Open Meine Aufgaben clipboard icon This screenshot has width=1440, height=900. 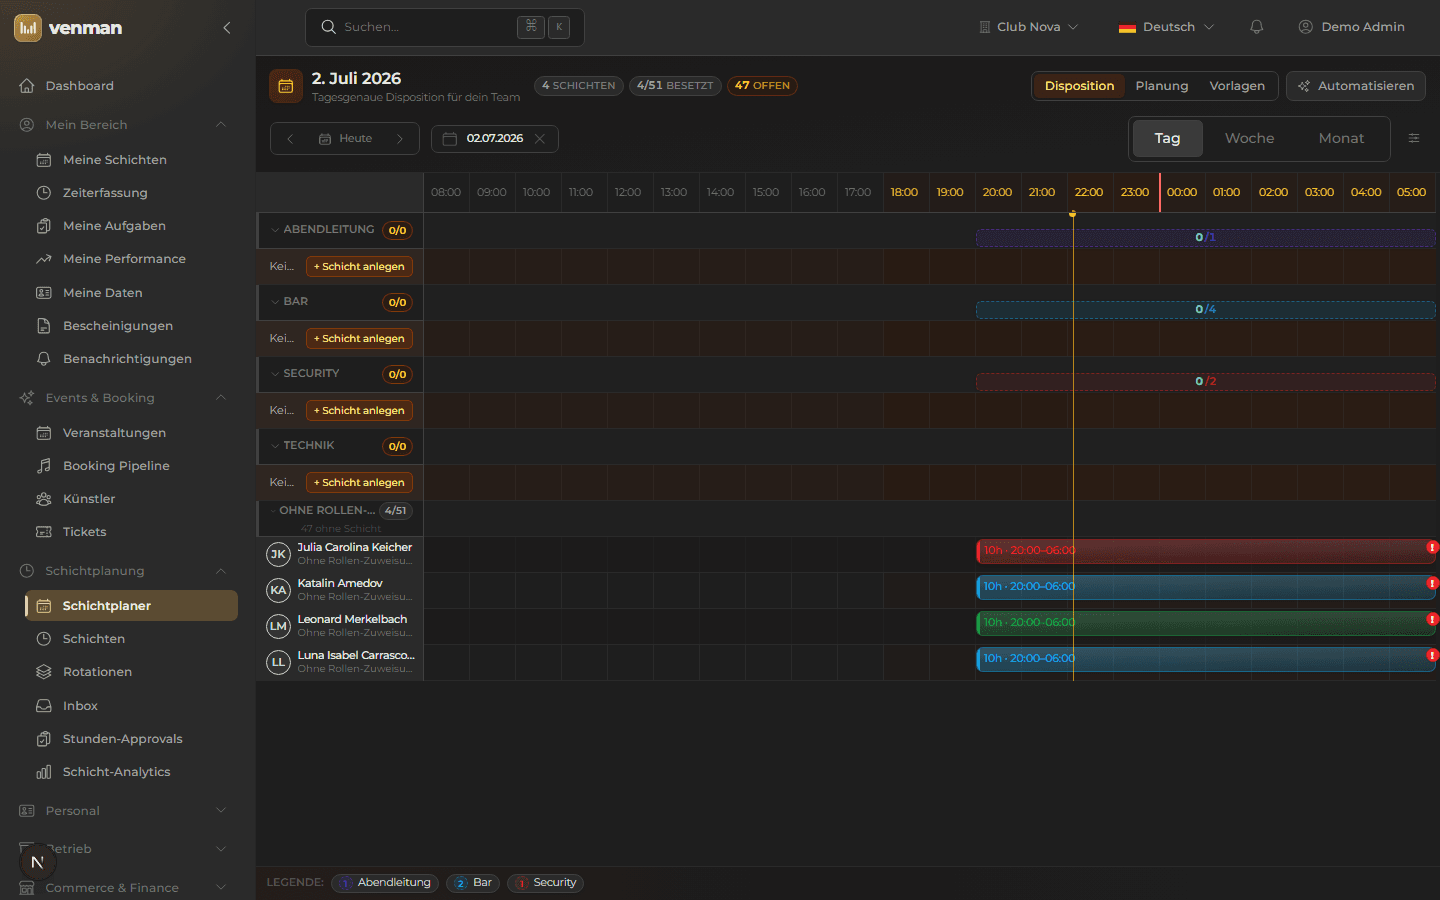(44, 226)
